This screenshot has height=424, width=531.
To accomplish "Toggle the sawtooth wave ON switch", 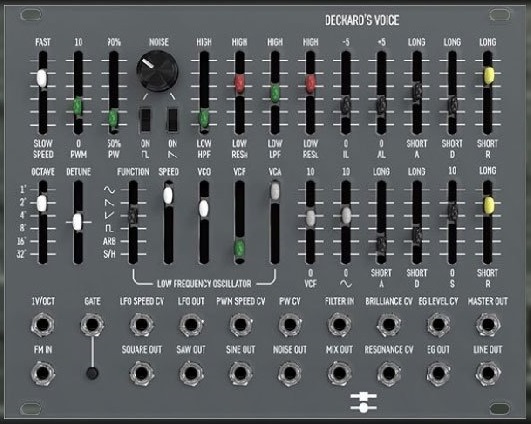I will 172,120.
